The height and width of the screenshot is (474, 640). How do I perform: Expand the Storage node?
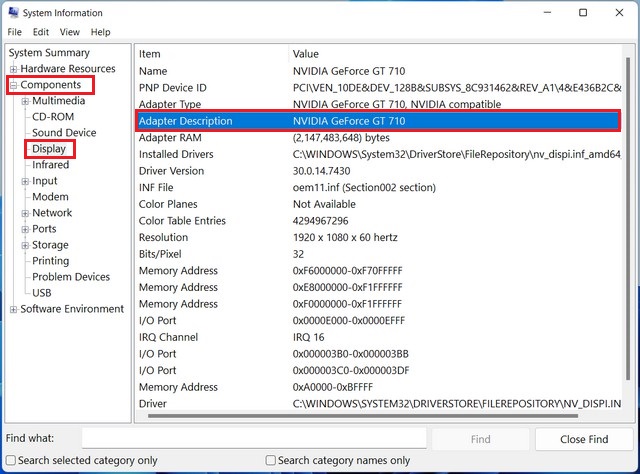[25, 245]
